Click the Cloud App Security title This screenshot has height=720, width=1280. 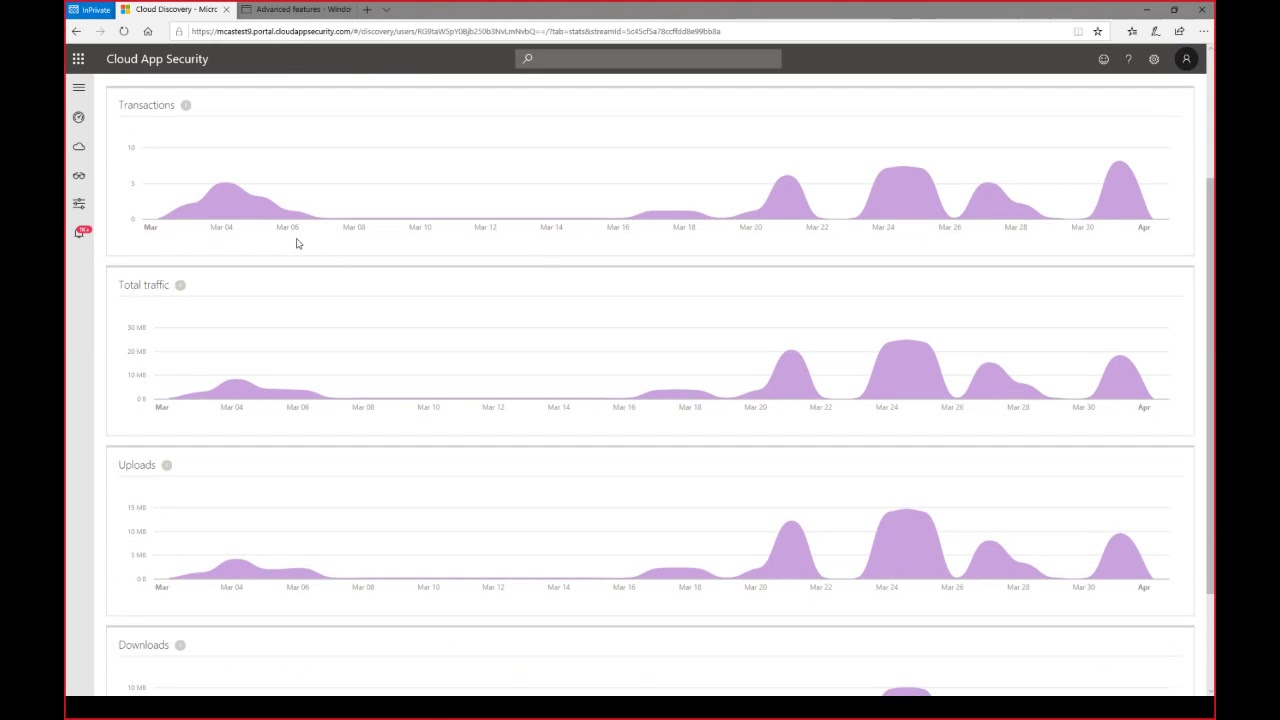click(157, 59)
